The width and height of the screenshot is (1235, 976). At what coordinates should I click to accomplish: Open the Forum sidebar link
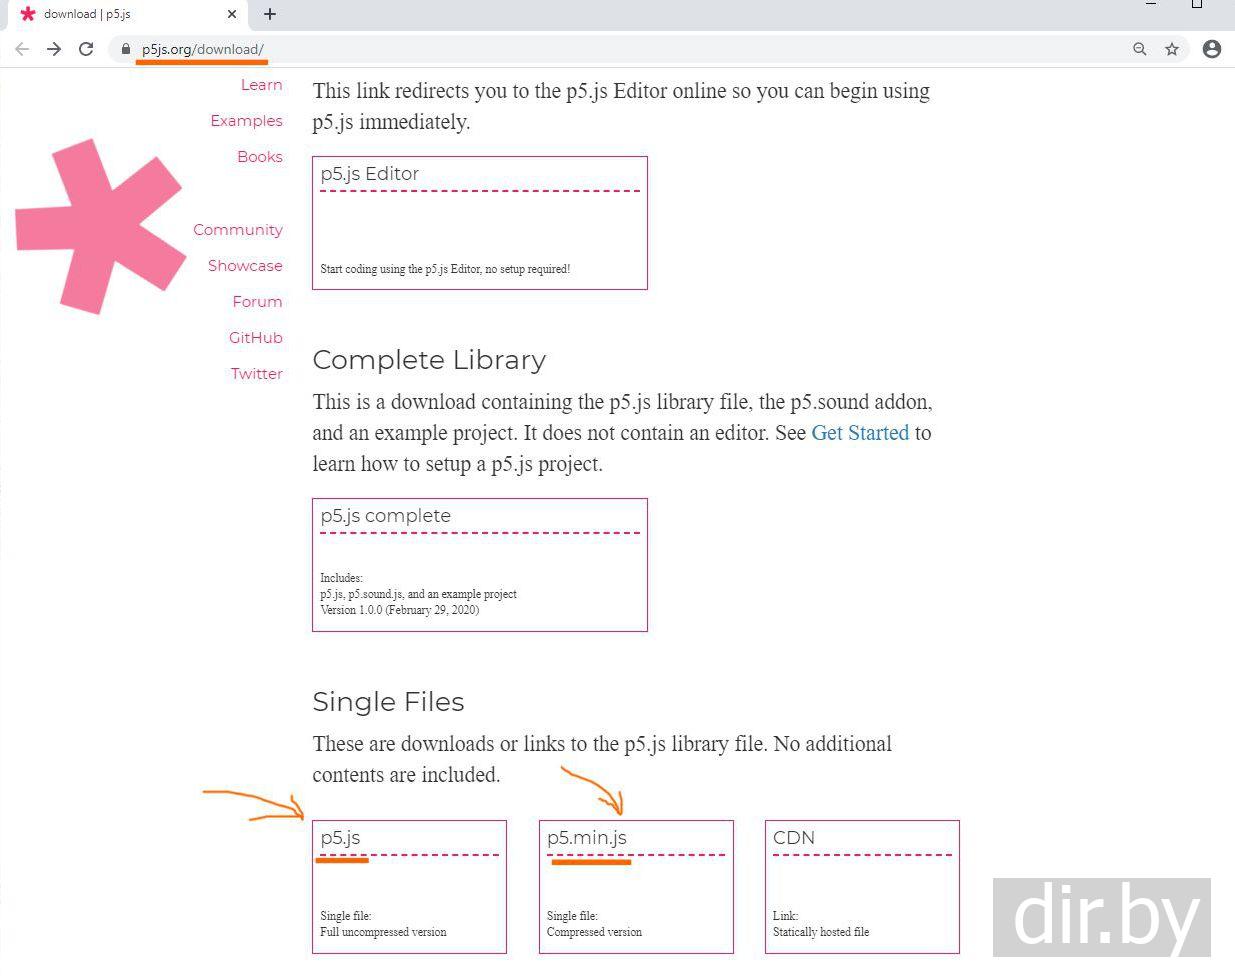(x=257, y=302)
